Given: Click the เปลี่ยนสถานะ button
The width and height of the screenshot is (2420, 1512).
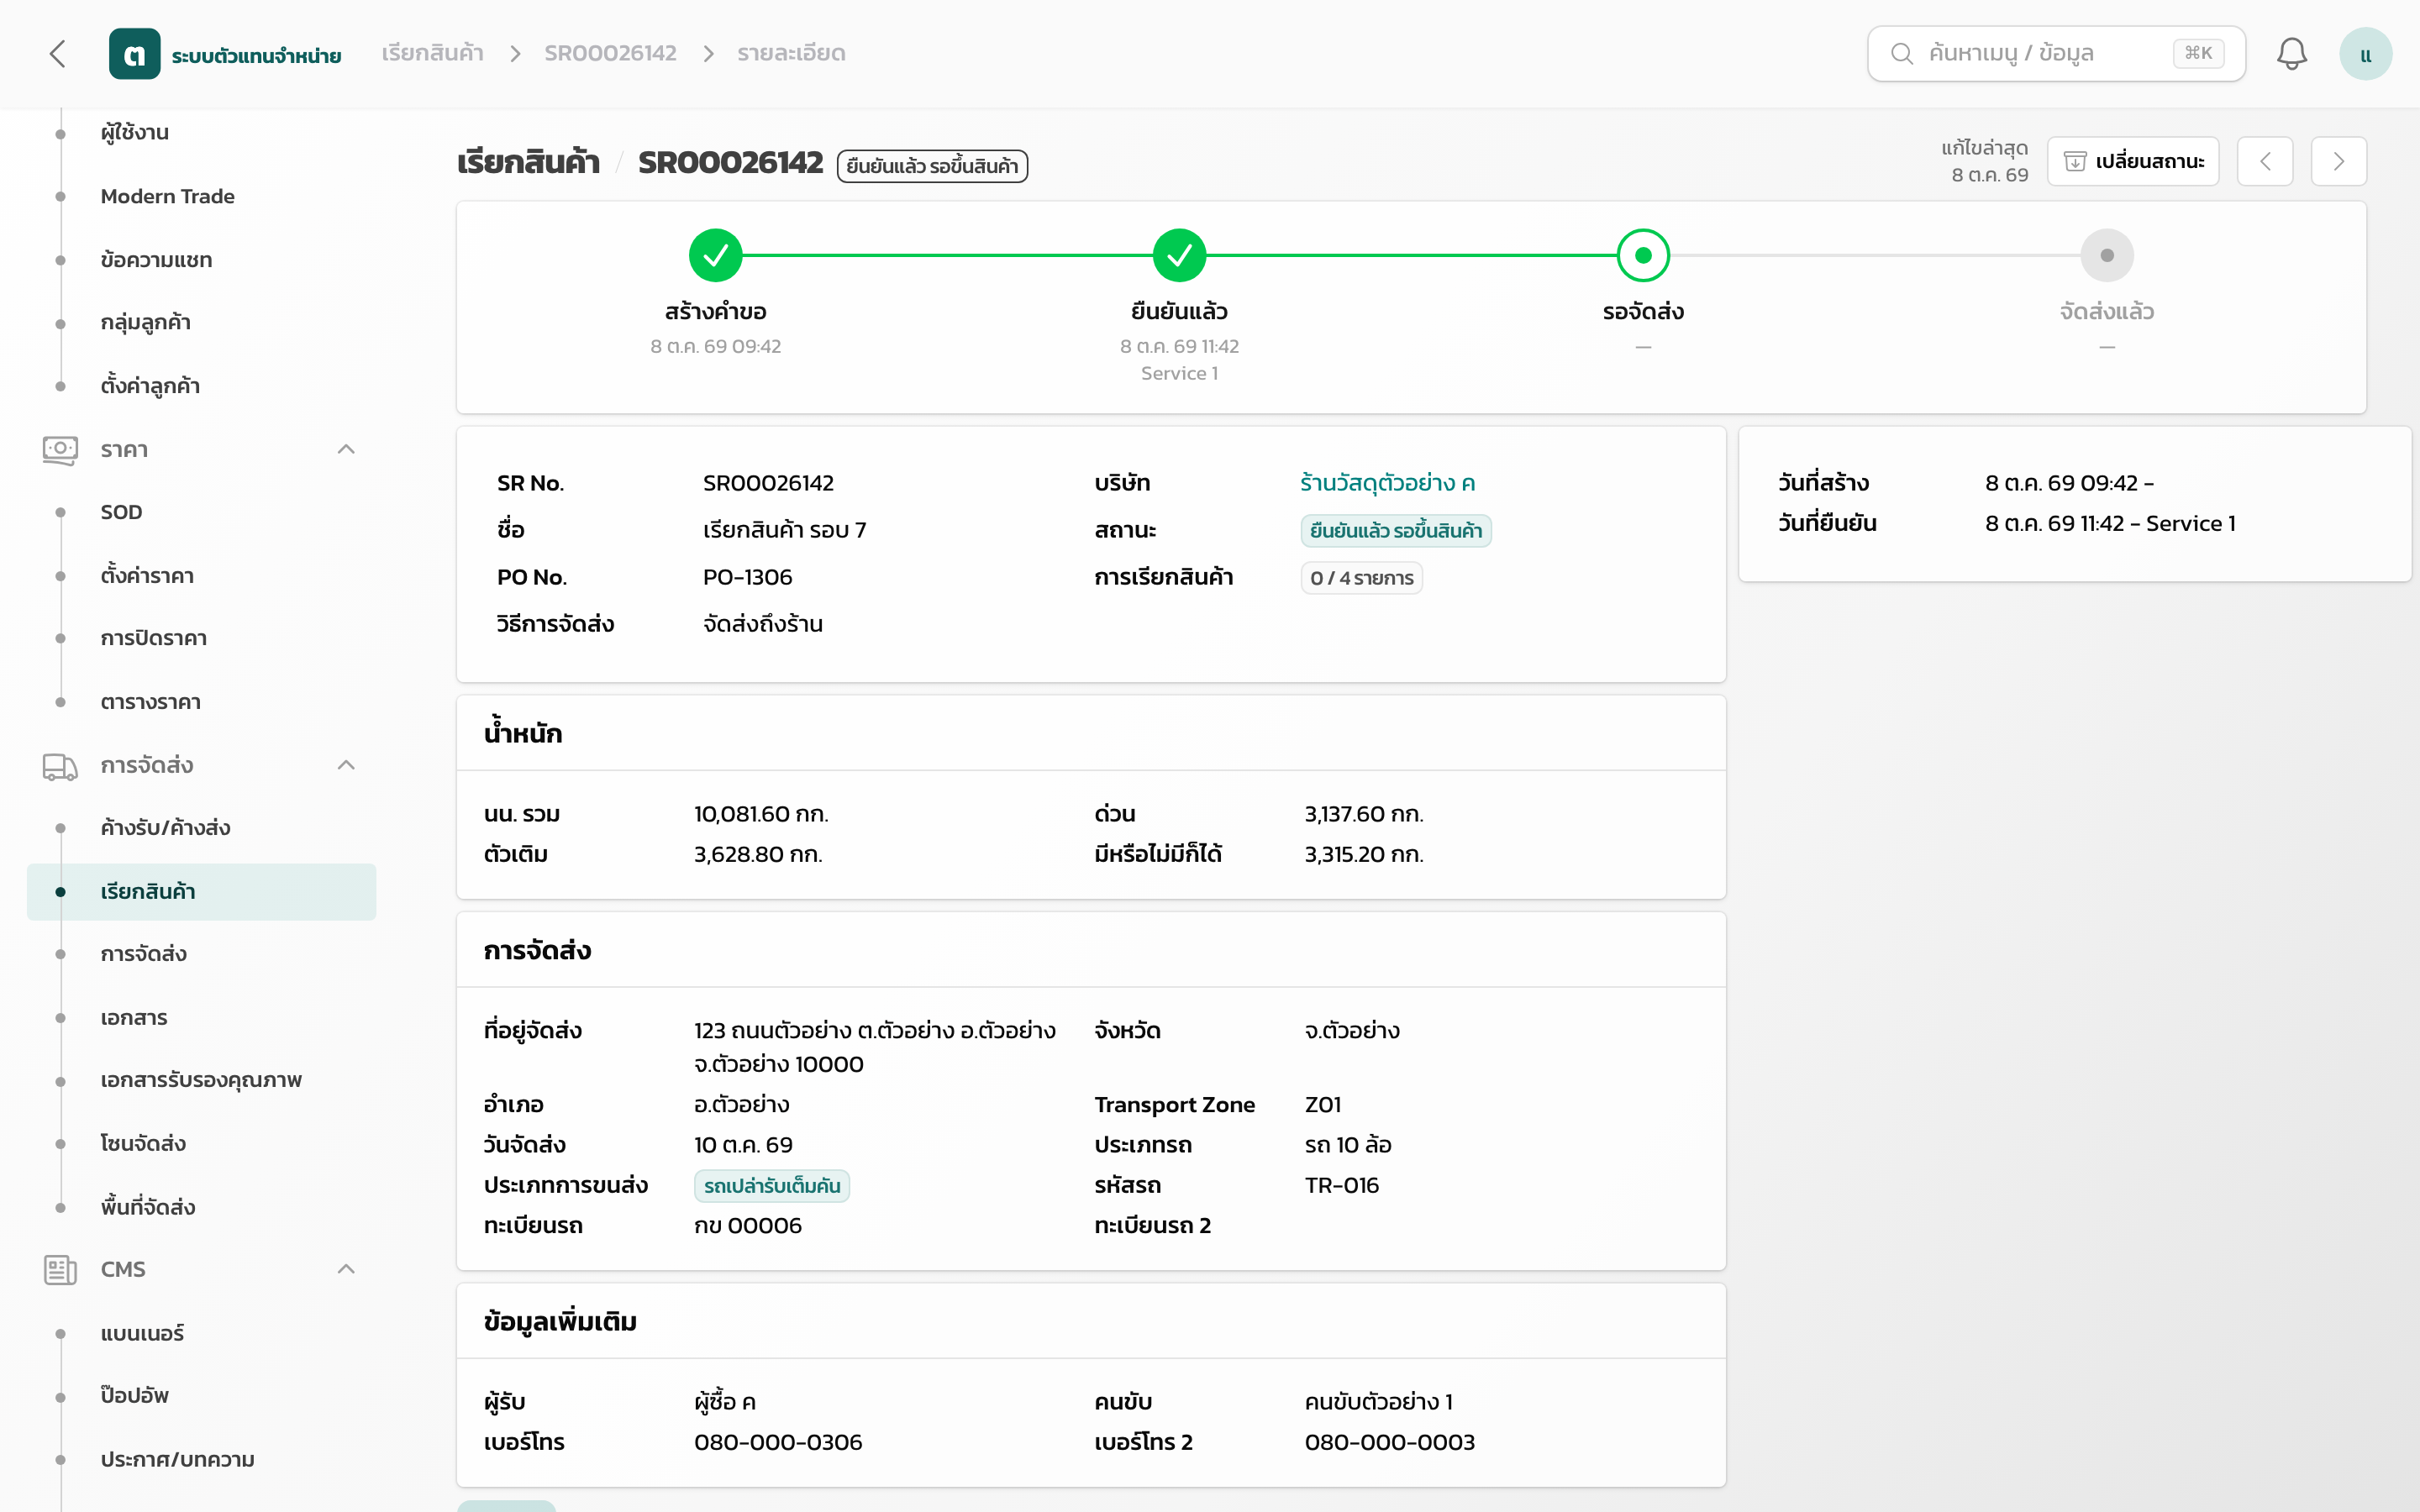Looking at the screenshot, I should point(2133,161).
